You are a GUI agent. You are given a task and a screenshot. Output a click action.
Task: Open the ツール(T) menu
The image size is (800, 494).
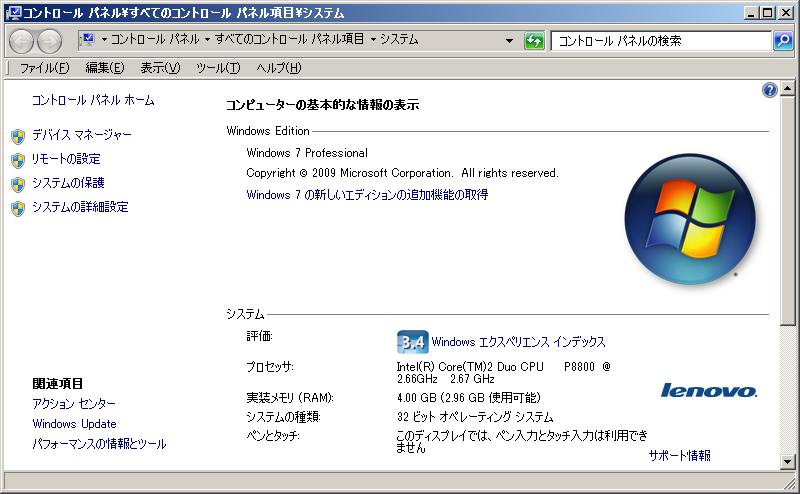[x=218, y=68]
